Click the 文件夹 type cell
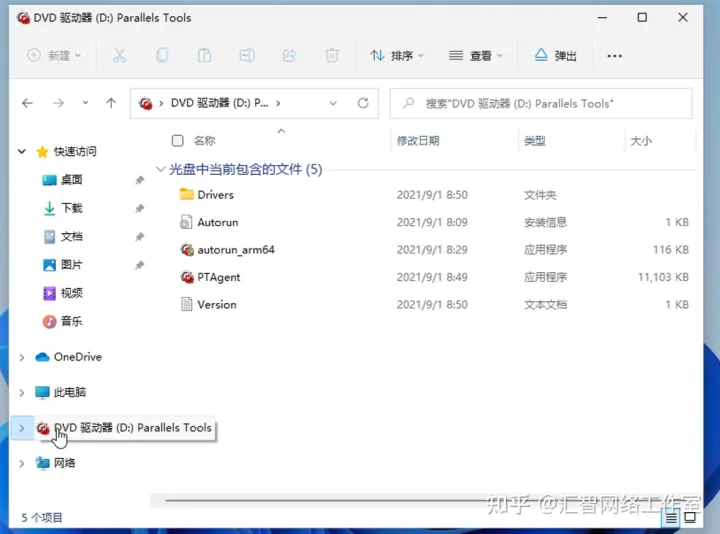The width and height of the screenshot is (720, 534). (x=540, y=195)
